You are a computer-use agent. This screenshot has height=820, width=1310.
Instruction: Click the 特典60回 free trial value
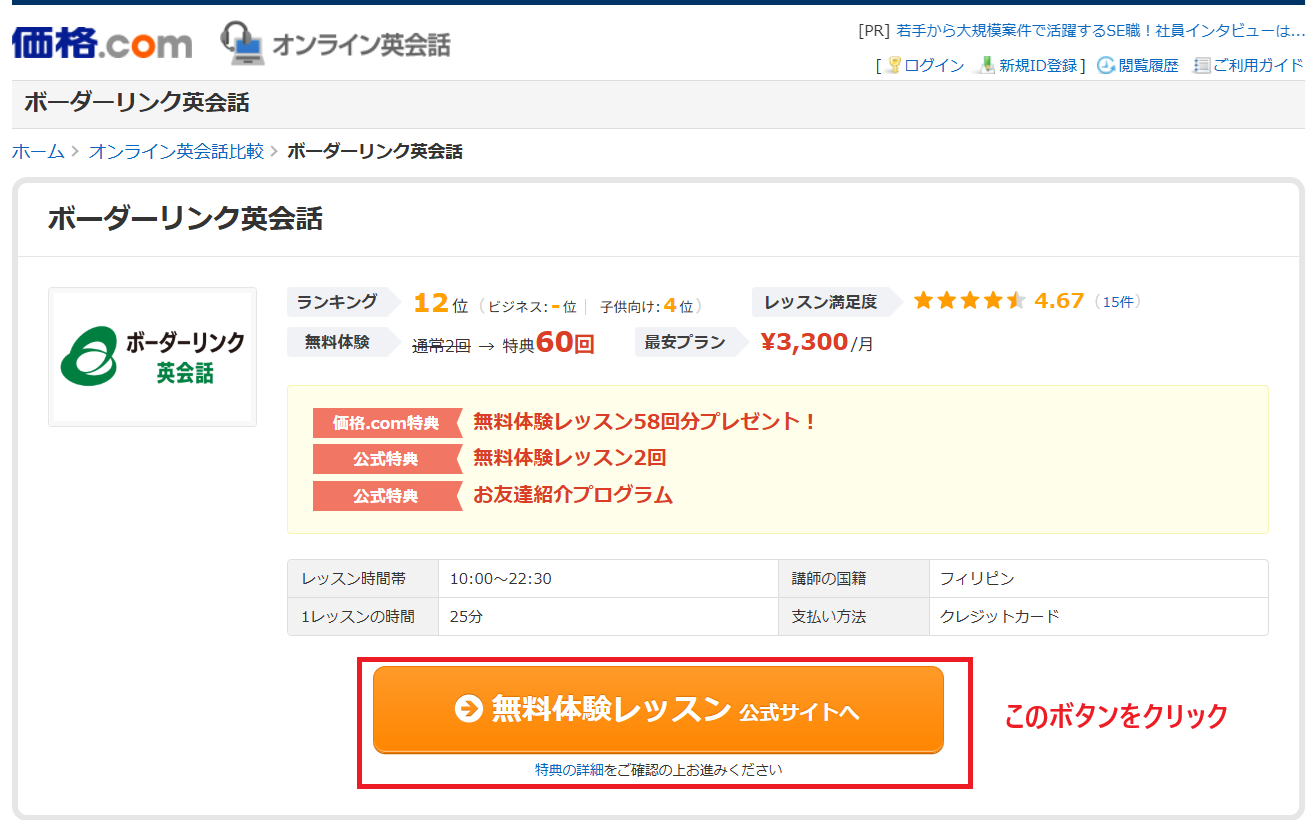point(548,344)
